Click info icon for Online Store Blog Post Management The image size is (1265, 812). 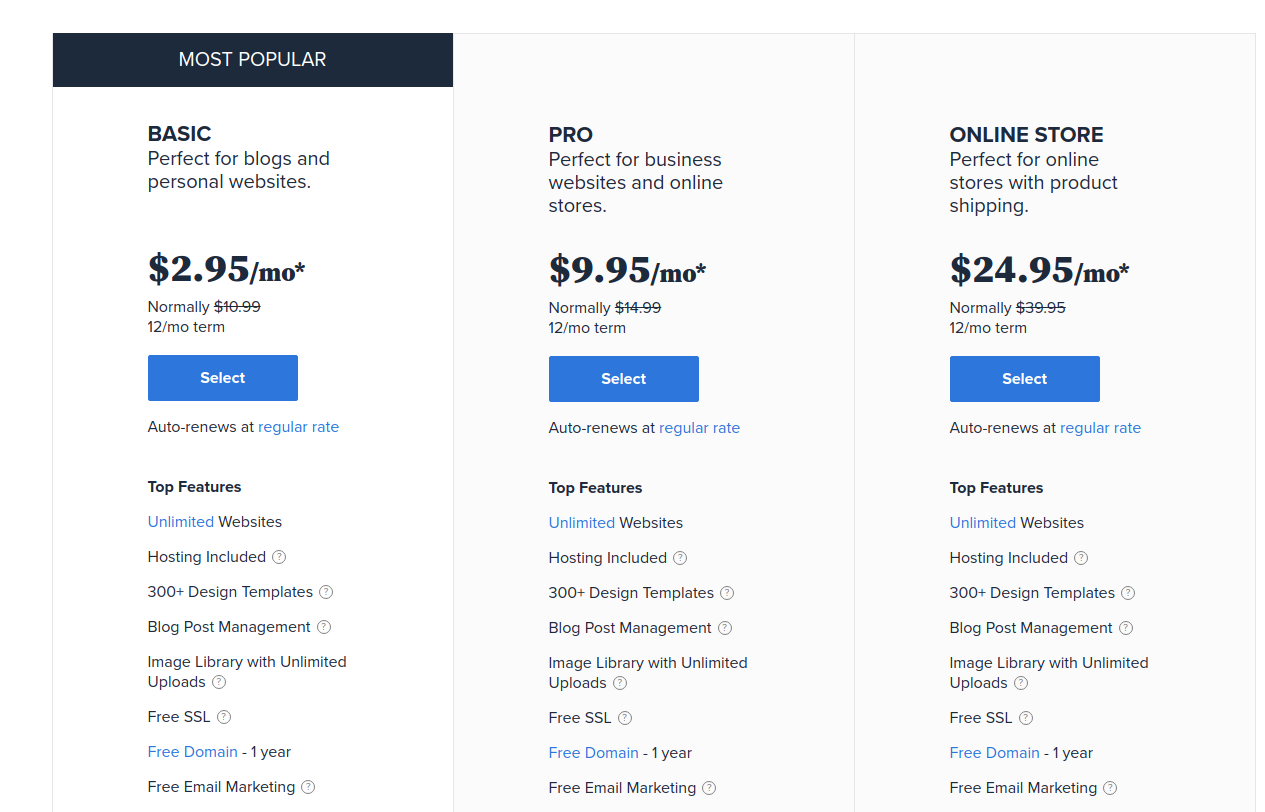coord(1126,628)
